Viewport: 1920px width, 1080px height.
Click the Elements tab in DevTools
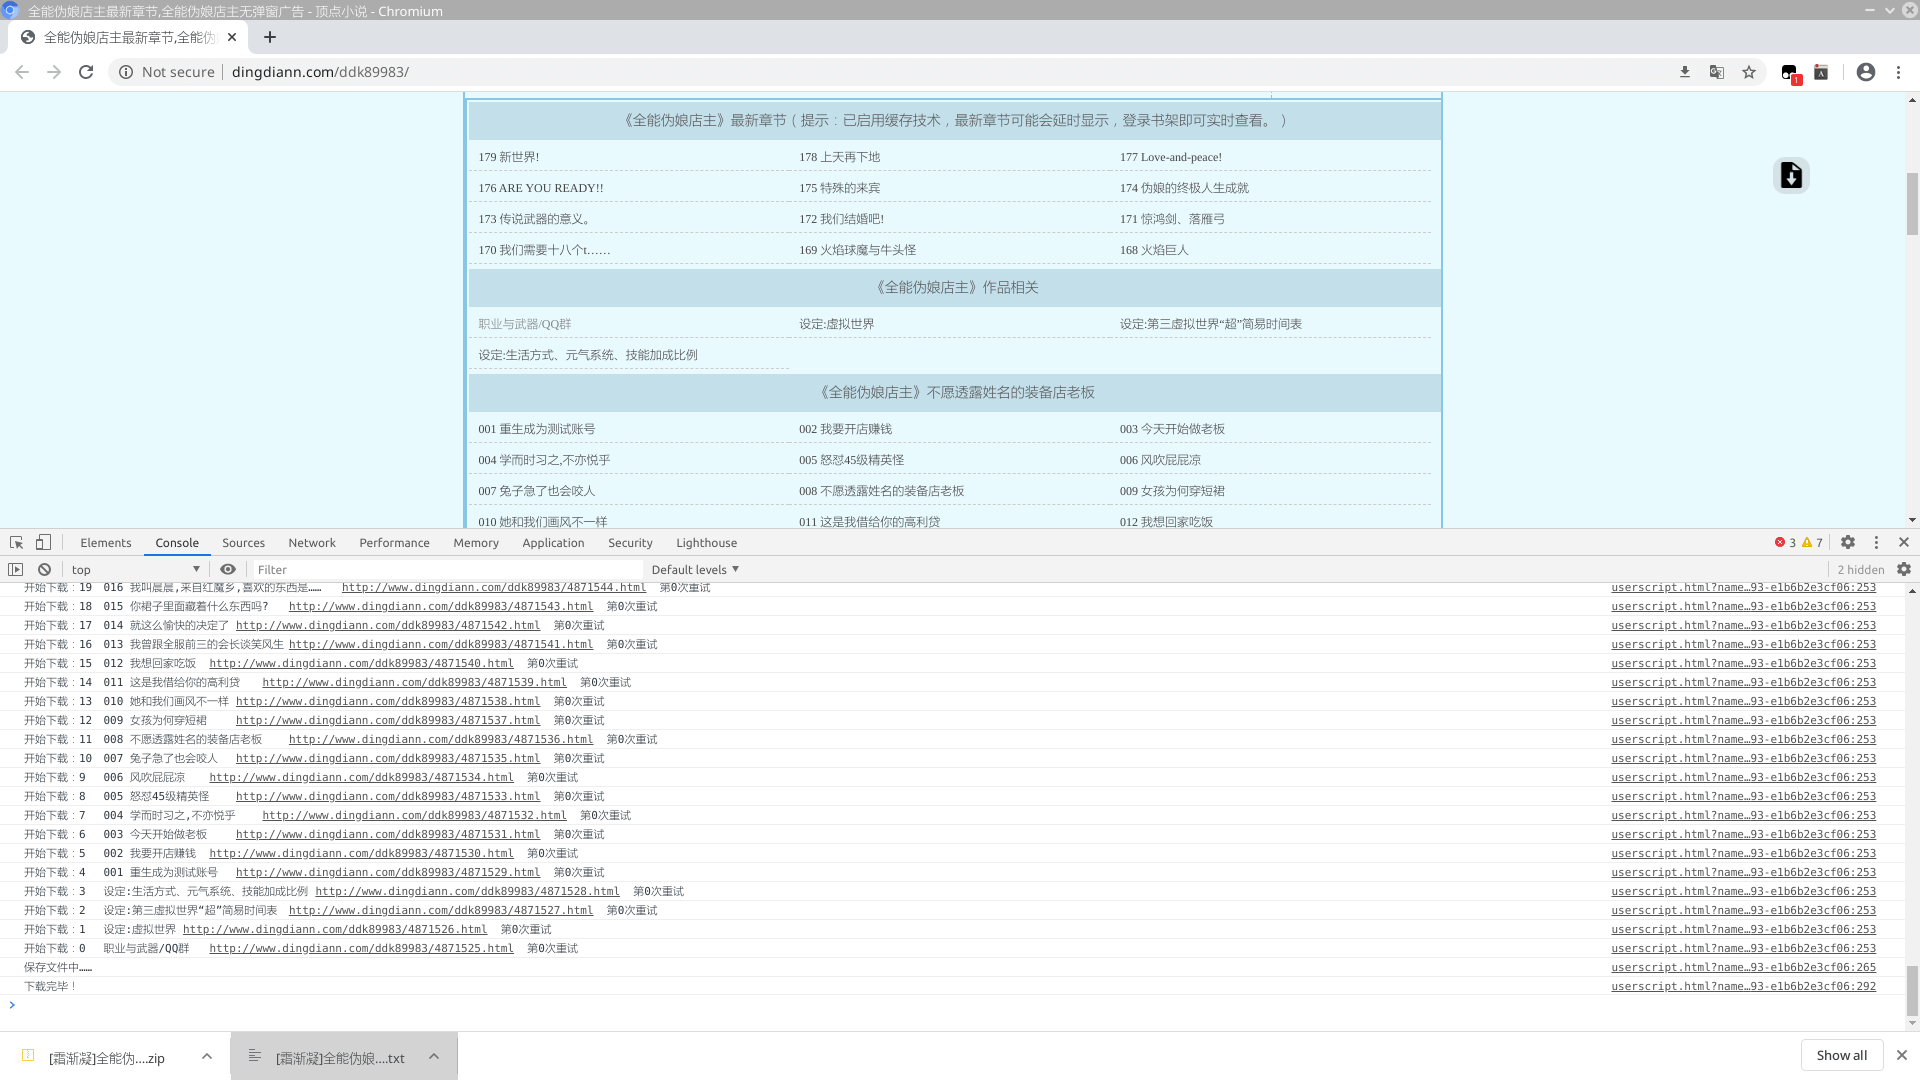[105, 542]
